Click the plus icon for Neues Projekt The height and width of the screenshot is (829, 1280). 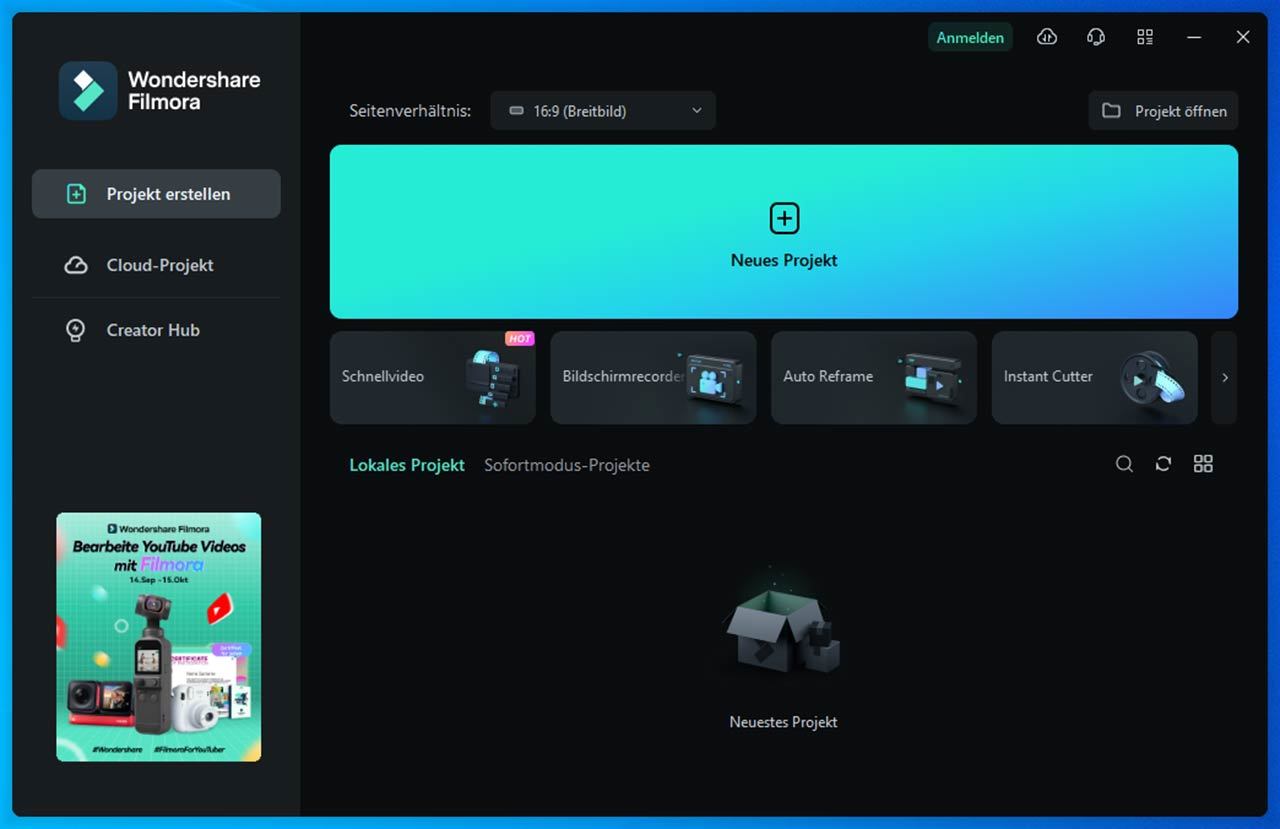[784, 218]
